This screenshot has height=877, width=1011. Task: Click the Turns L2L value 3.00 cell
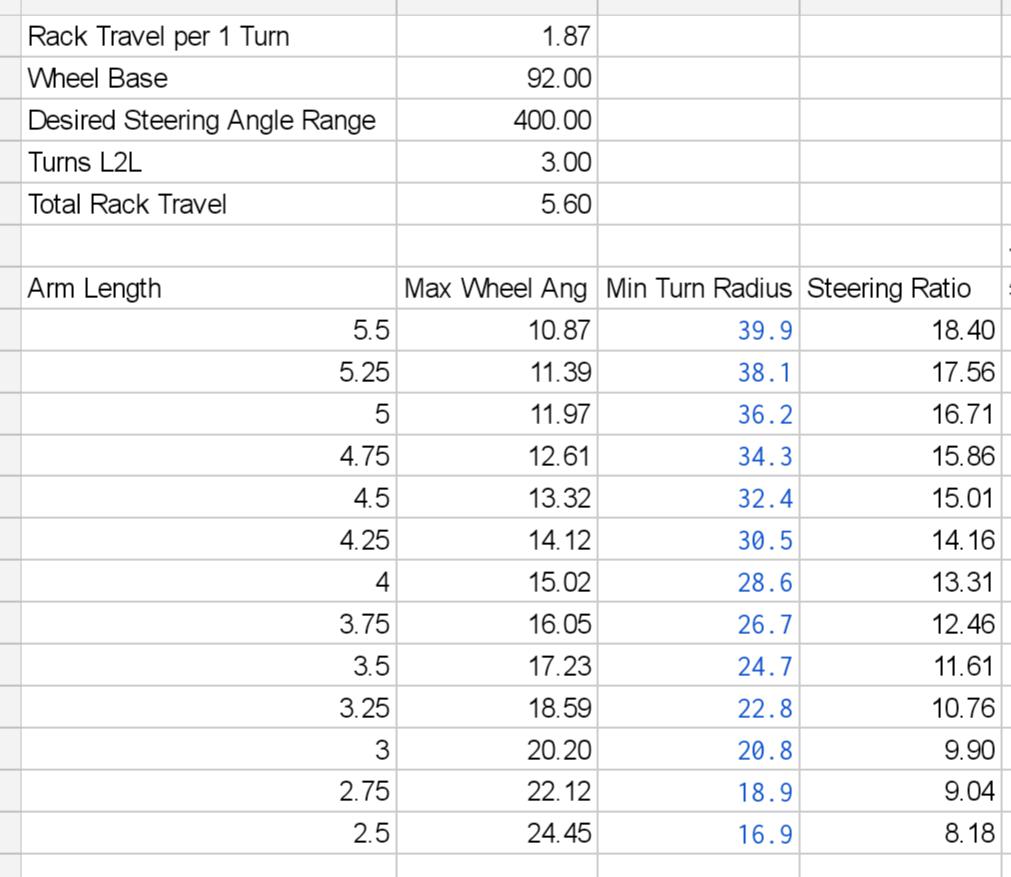pyautogui.click(x=497, y=162)
